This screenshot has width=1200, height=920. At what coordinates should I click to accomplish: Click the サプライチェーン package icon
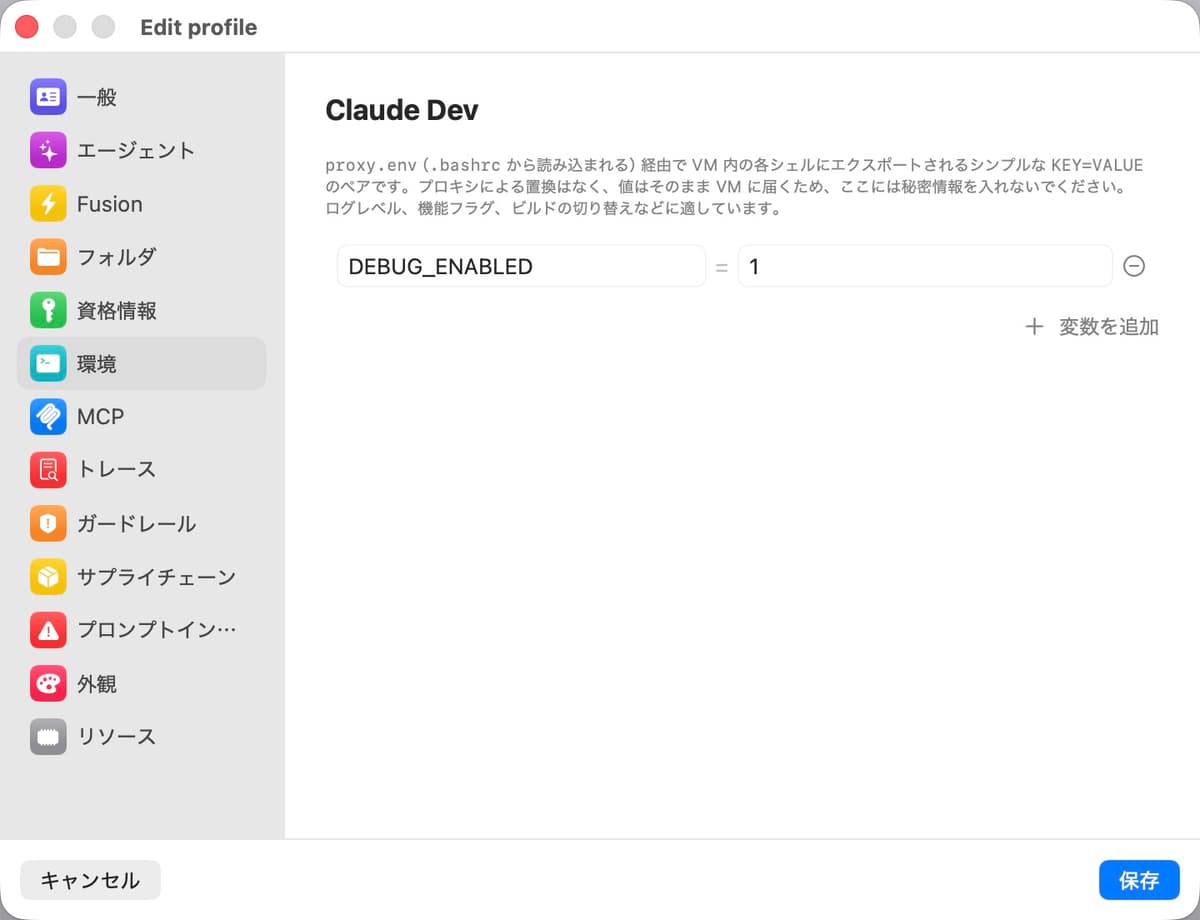coord(48,577)
